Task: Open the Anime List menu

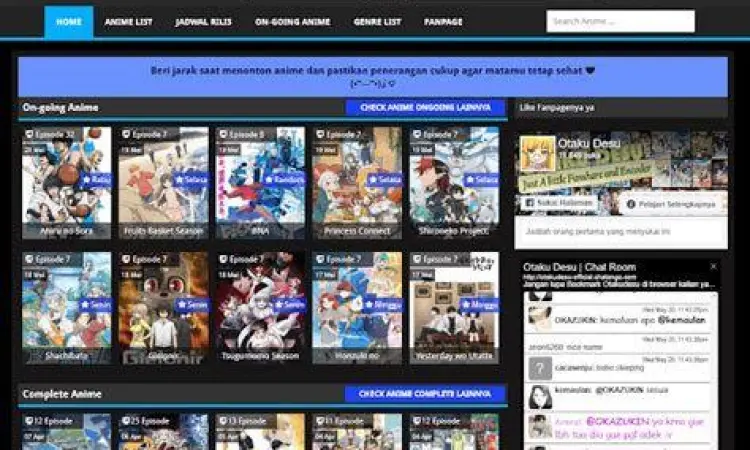Action: point(129,21)
